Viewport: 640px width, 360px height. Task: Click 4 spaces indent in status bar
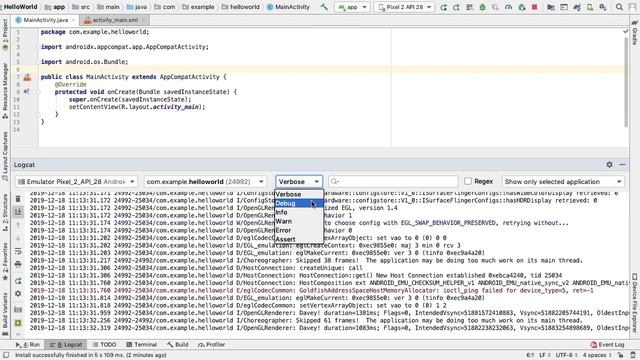pyautogui.click(x=597, y=355)
